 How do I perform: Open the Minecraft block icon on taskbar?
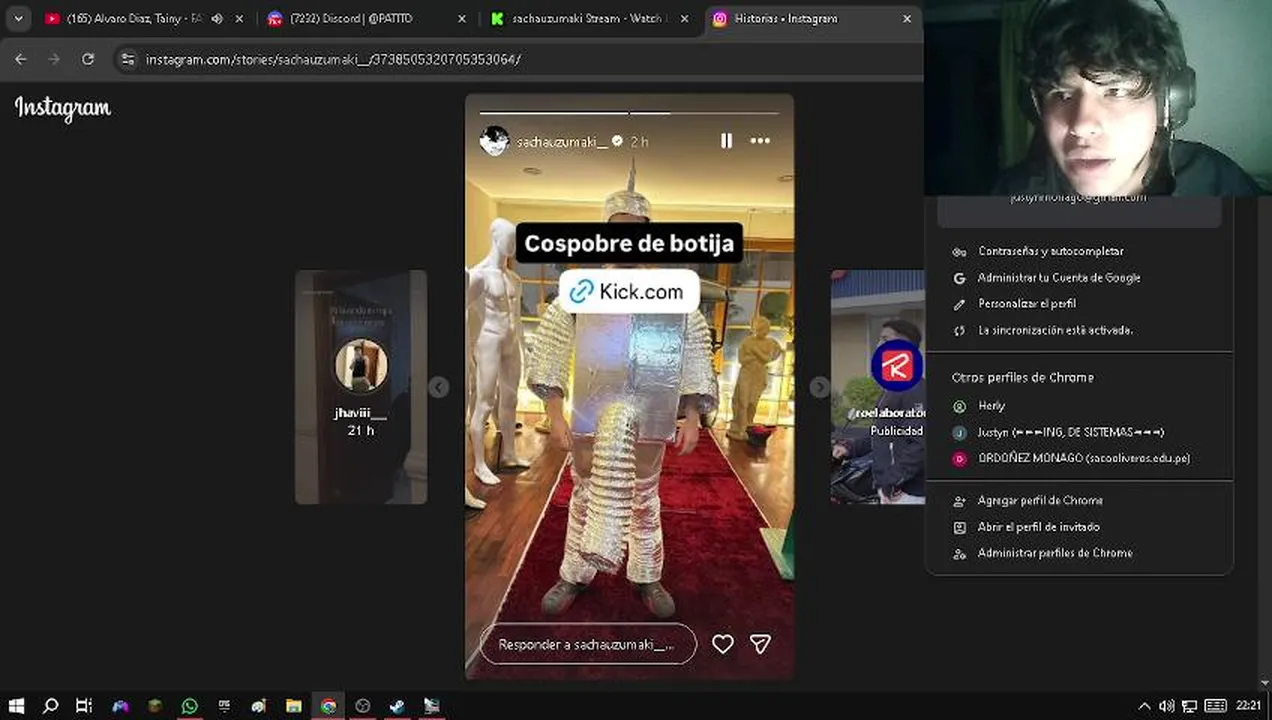click(x=155, y=706)
